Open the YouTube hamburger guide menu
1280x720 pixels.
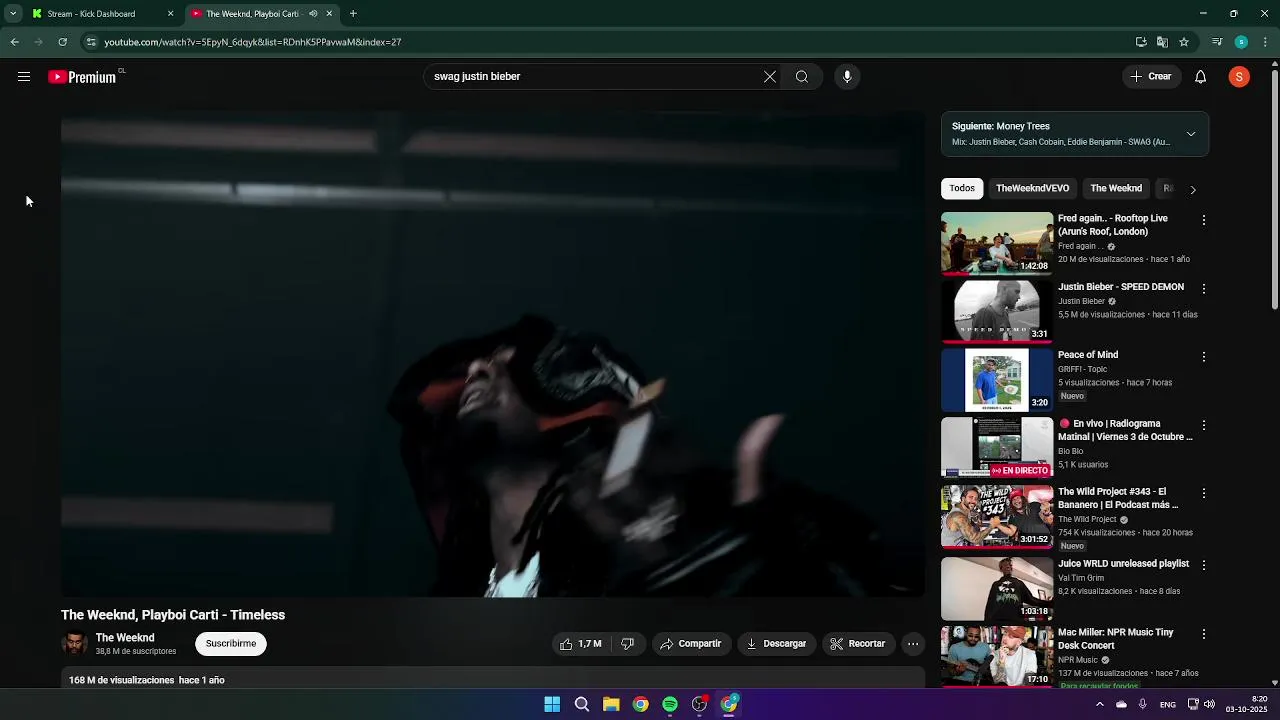pos(24,77)
